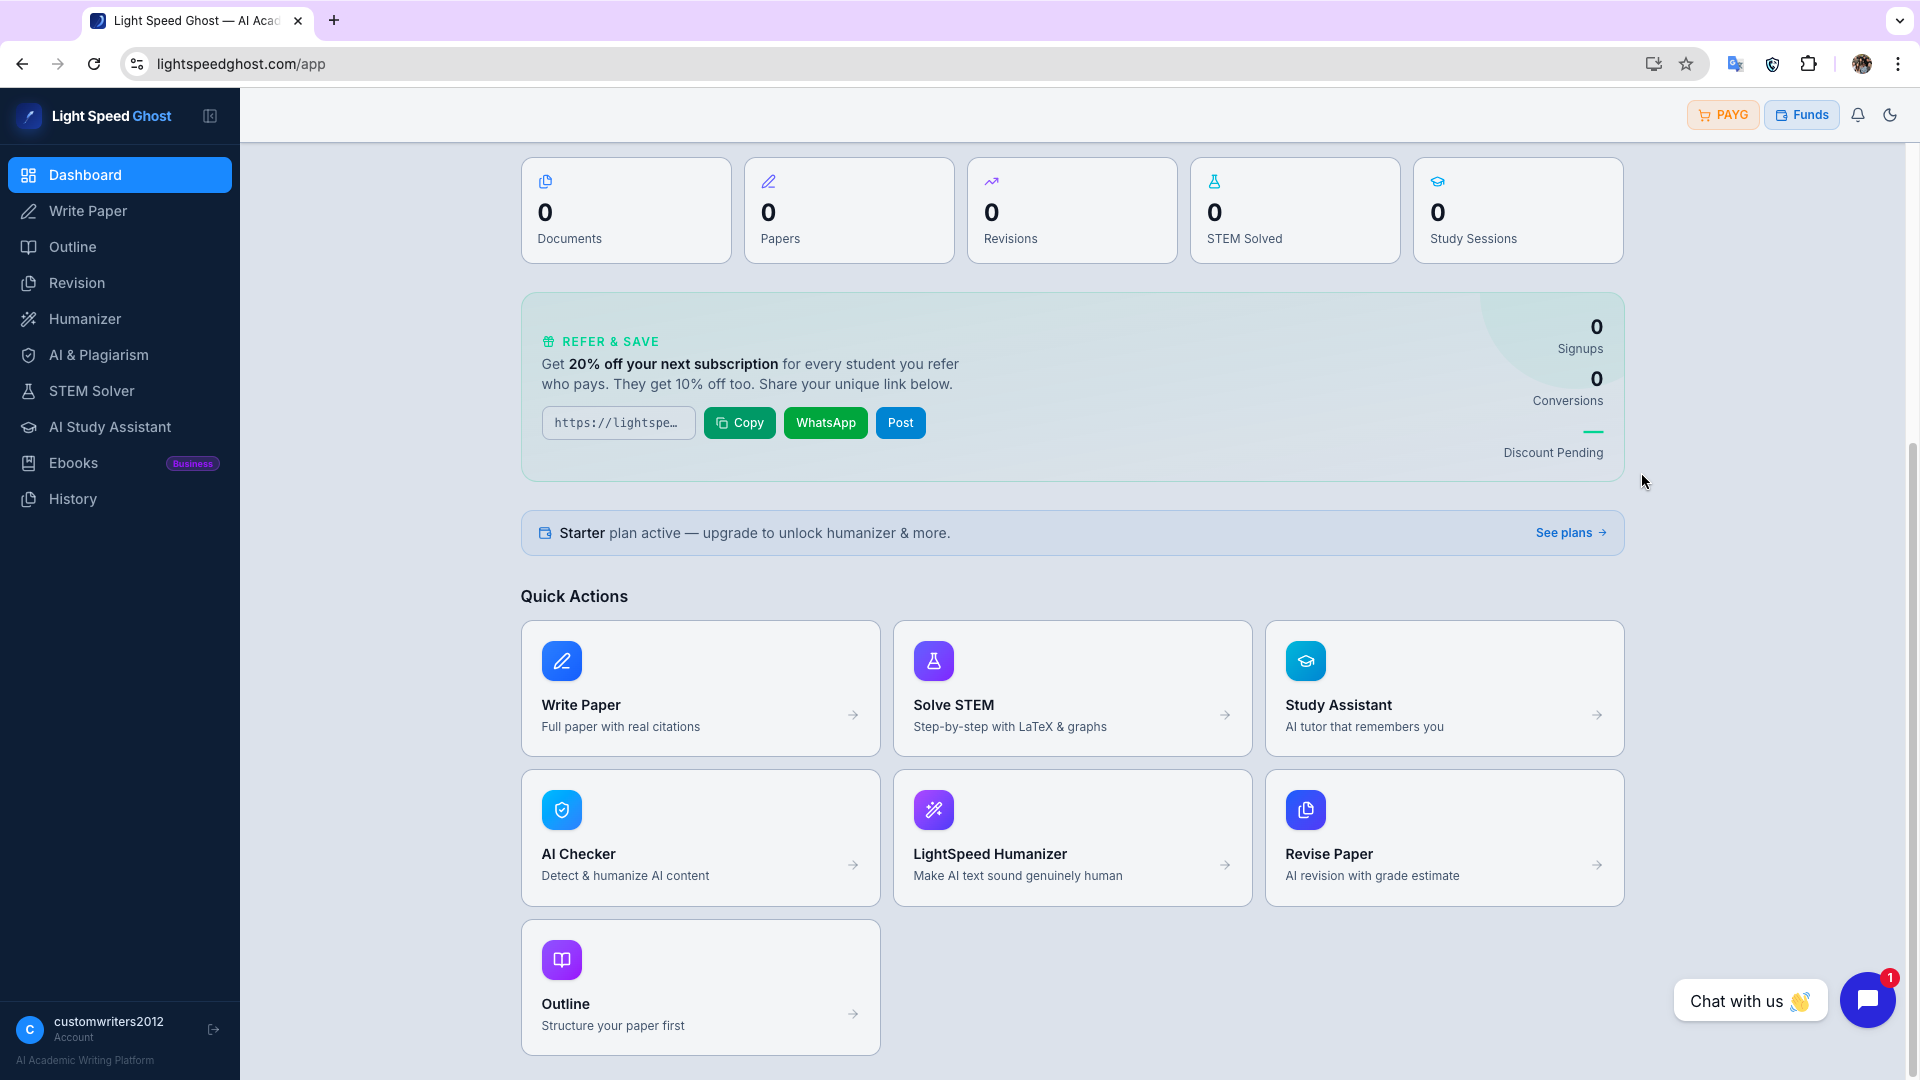Open the chat bubble widget
Viewport: 1920px width, 1080px height.
[1867, 1000]
